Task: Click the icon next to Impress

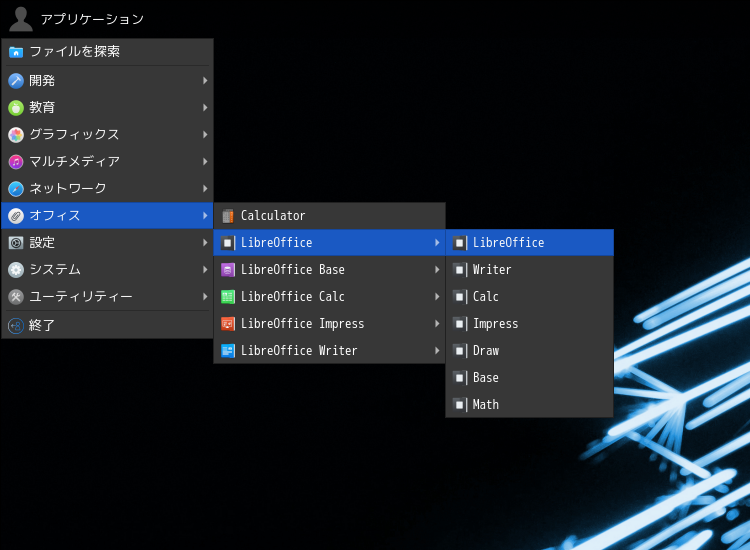Action: tap(460, 324)
